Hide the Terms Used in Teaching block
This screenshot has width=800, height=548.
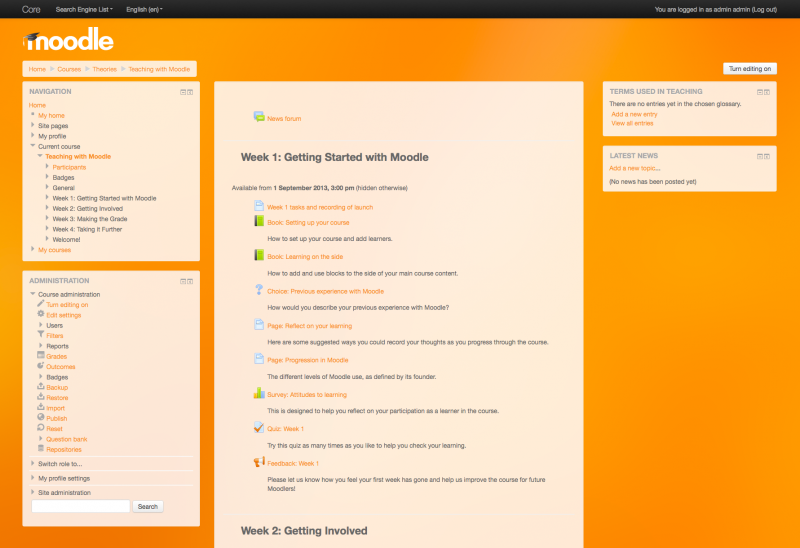760,92
